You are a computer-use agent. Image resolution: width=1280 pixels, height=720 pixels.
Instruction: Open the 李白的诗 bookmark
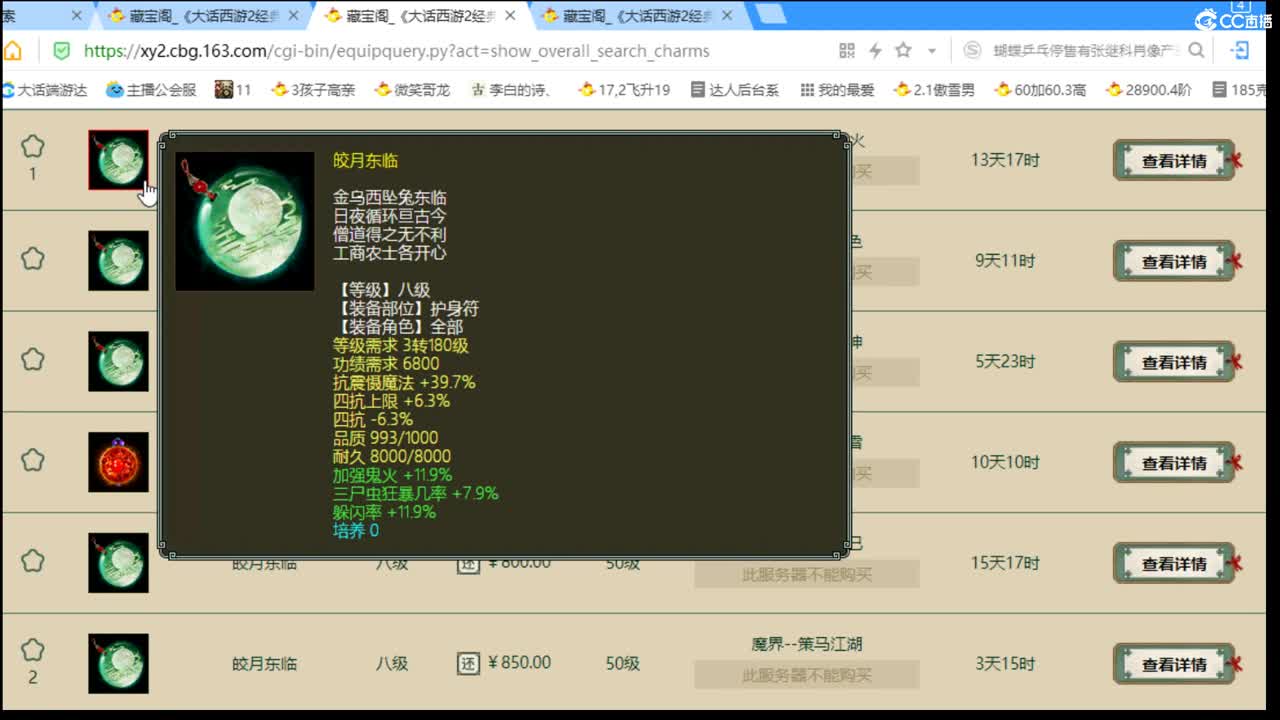point(512,90)
